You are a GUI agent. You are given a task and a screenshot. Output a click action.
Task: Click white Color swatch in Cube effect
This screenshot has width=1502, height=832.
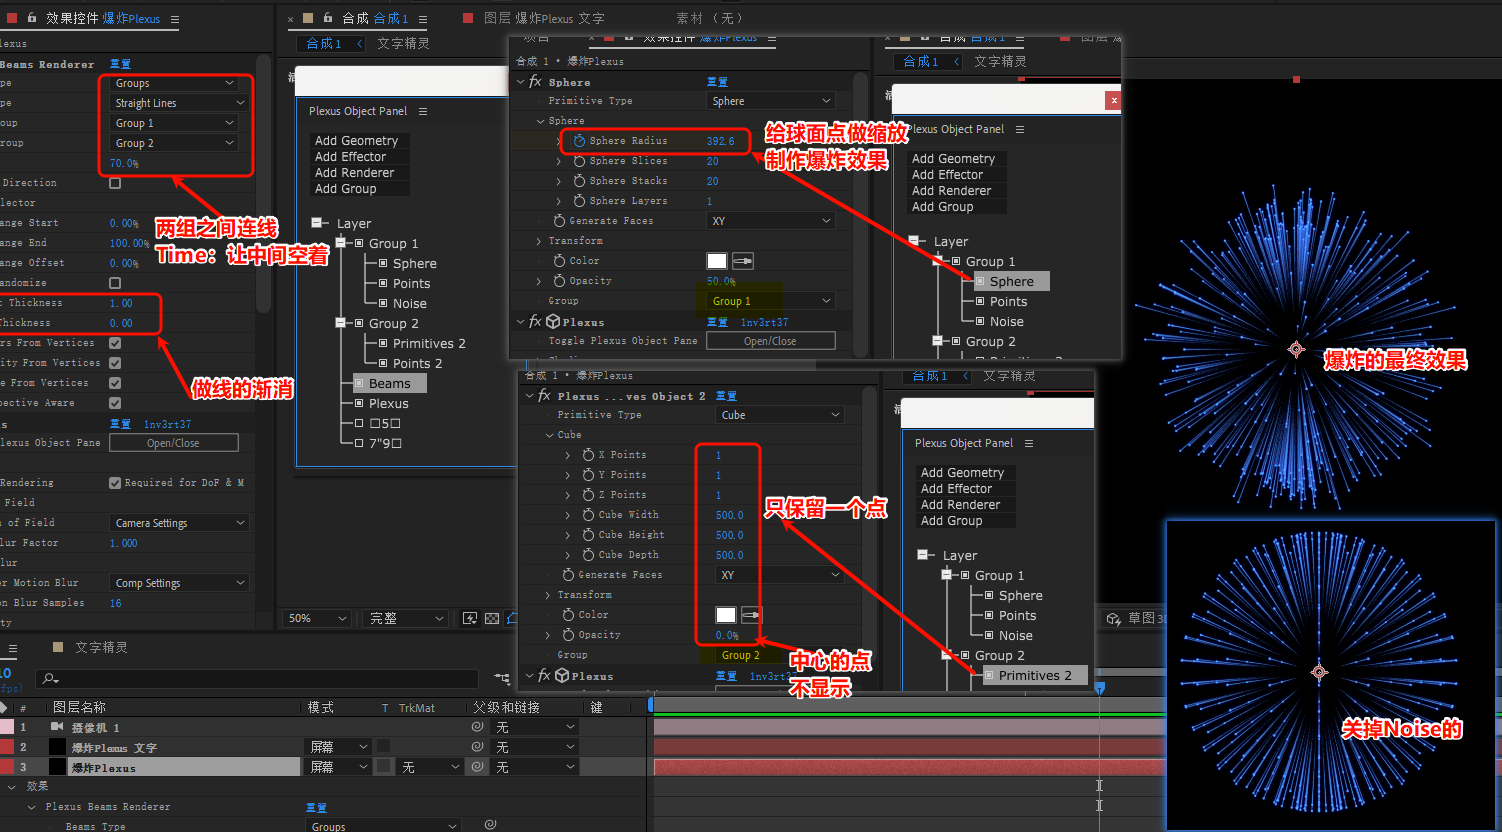point(726,615)
